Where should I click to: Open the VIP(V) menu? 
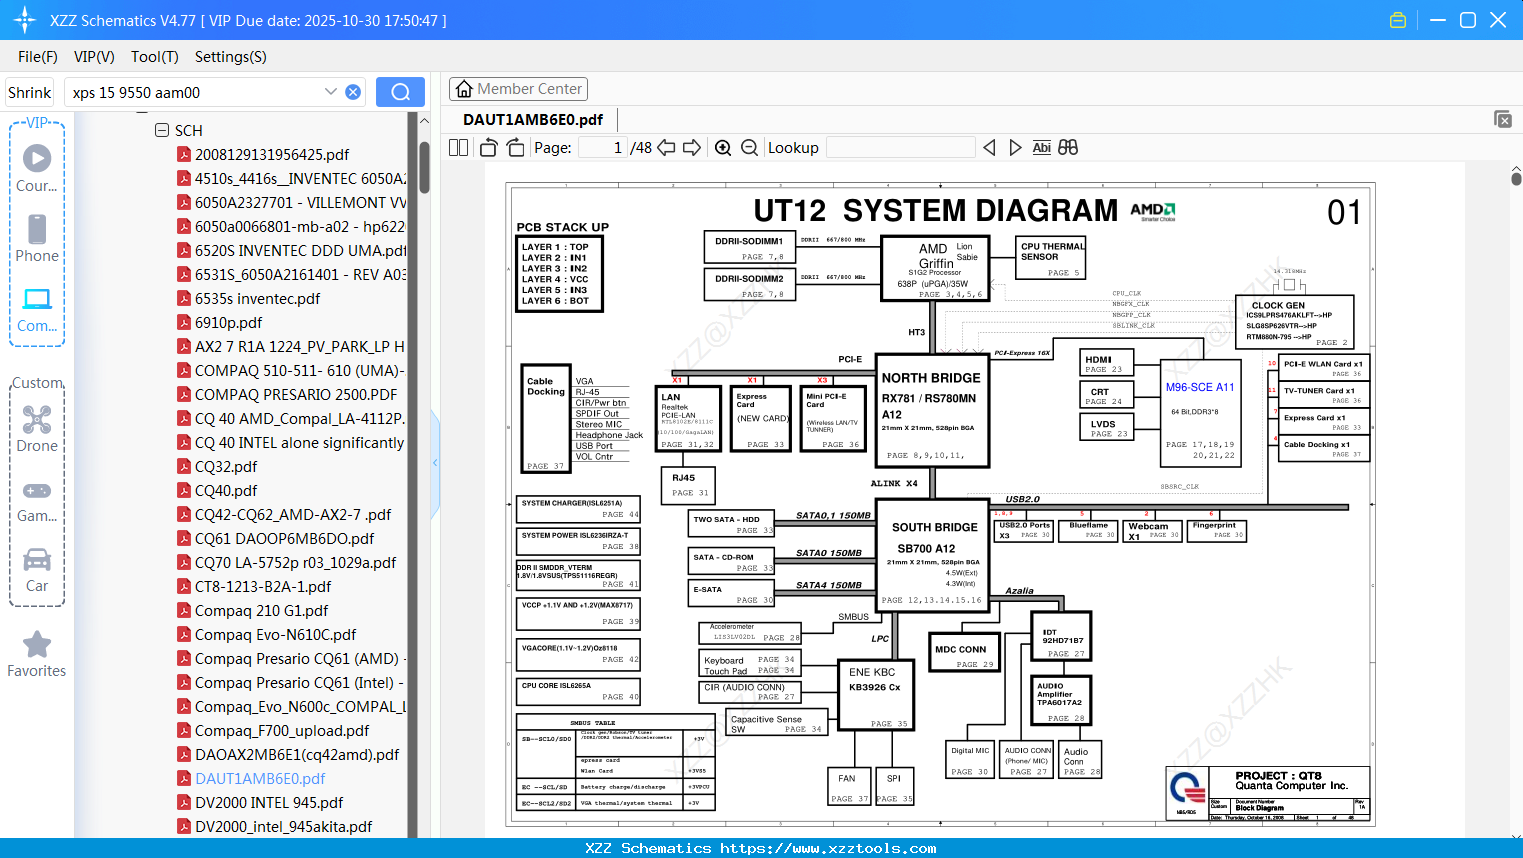coord(94,57)
